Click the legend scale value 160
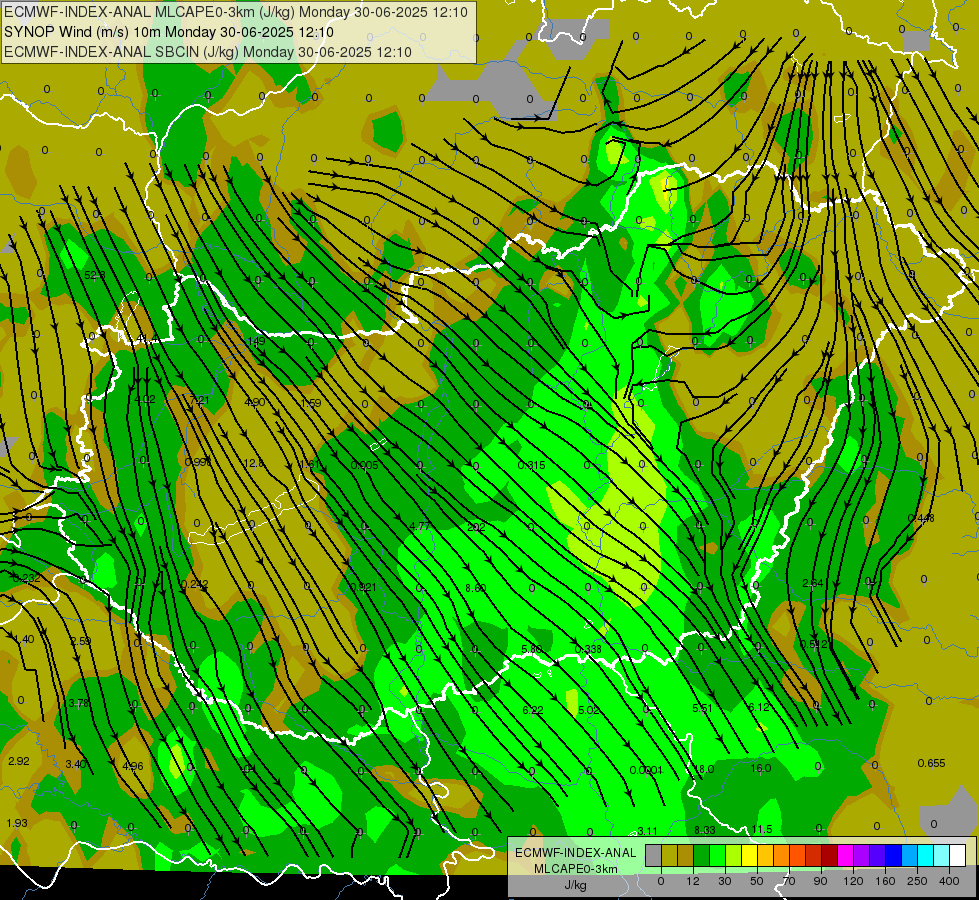The height and width of the screenshot is (900, 979). 885,881
